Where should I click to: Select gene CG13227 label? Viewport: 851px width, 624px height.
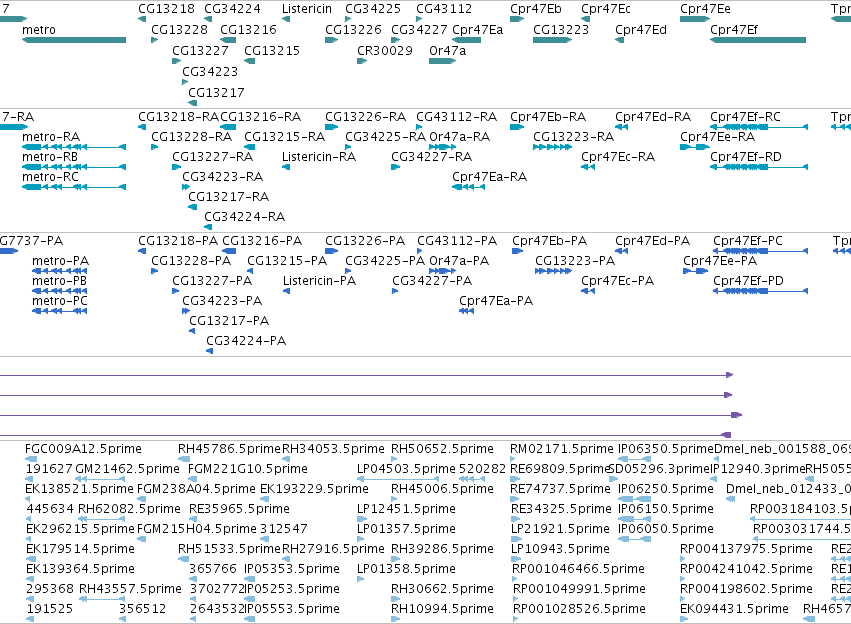(x=200, y=50)
